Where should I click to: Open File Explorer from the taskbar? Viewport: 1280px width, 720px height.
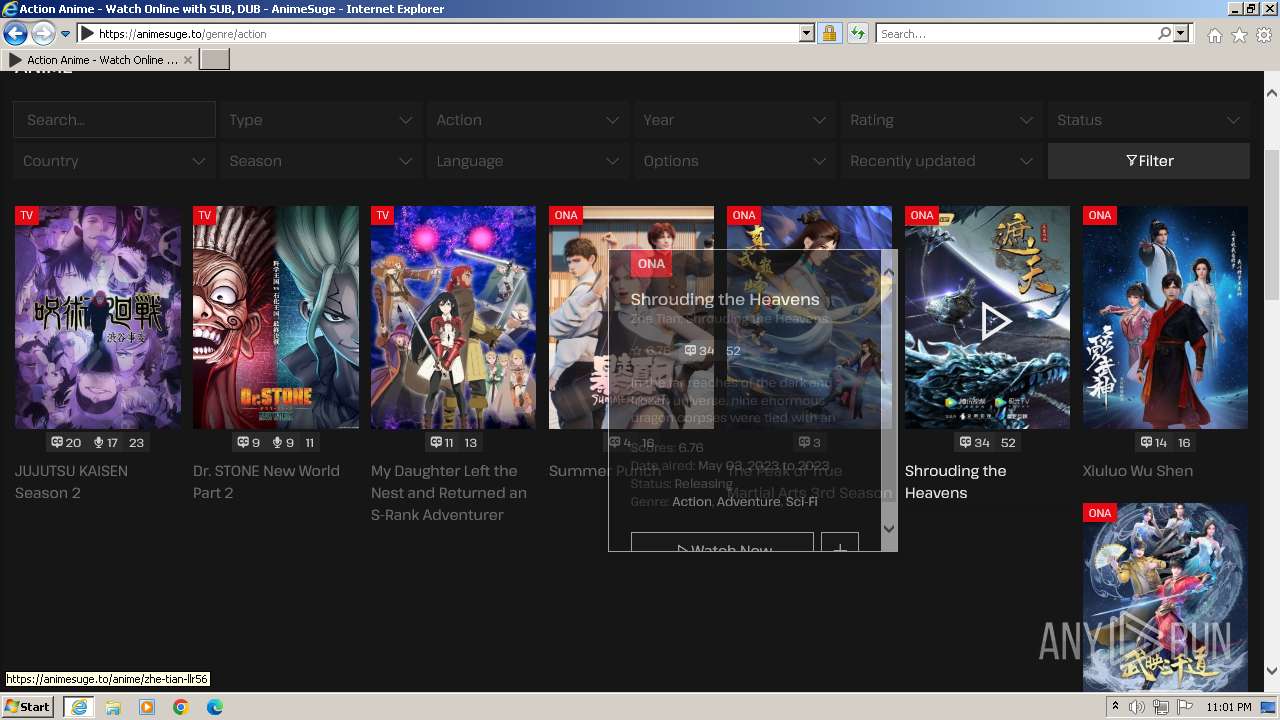pyautogui.click(x=113, y=707)
